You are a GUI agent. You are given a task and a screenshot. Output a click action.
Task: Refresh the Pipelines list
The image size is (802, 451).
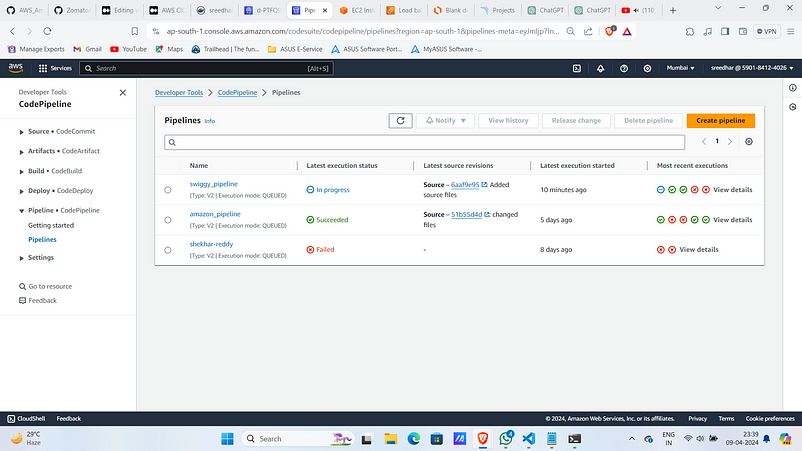pyautogui.click(x=400, y=121)
